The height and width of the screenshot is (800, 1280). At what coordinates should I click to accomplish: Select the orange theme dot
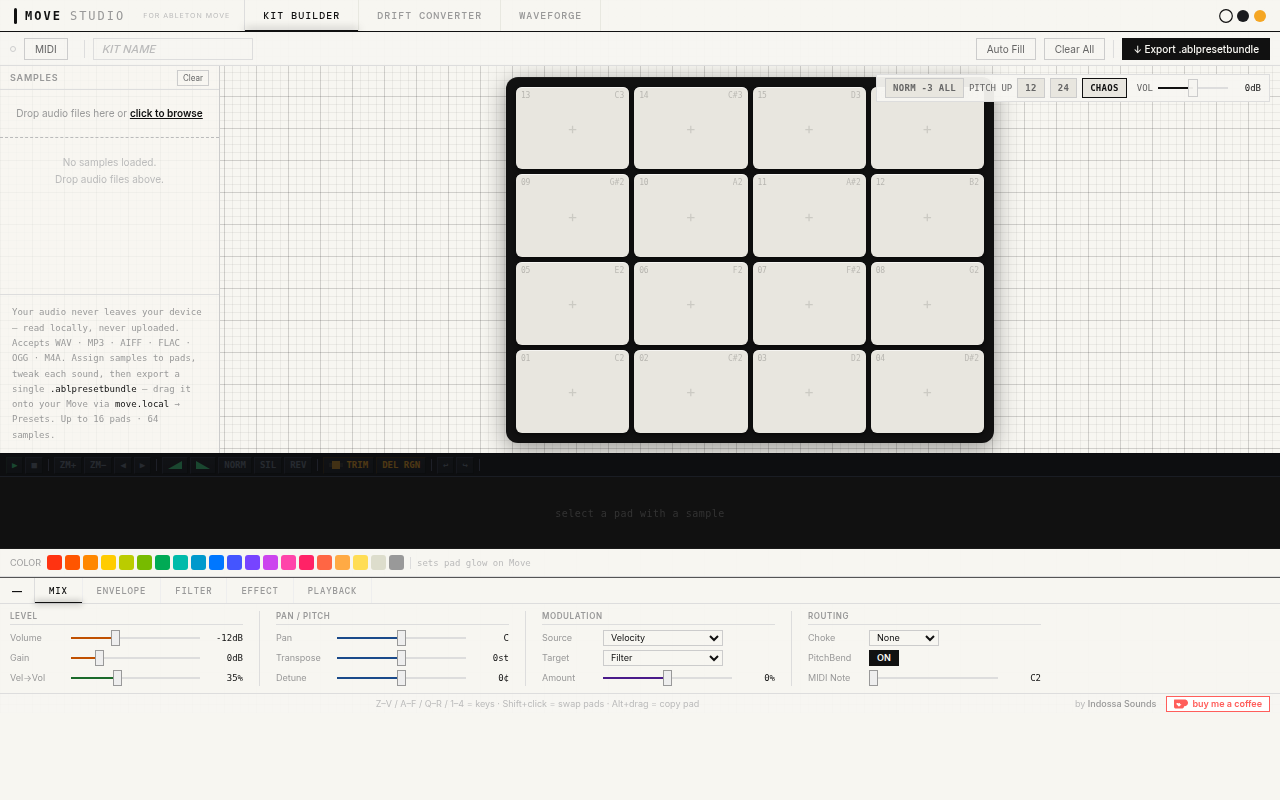(x=1260, y=16)
